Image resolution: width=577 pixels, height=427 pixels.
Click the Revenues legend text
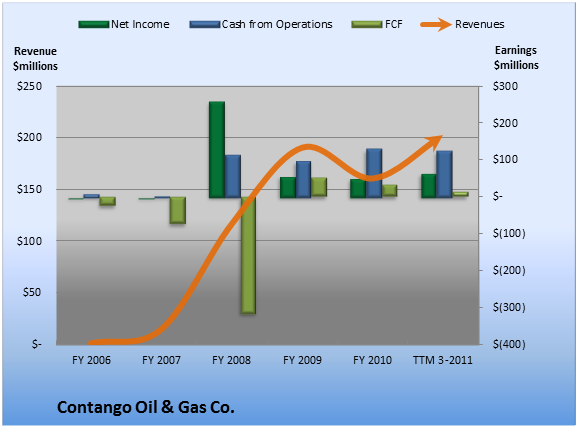(x=479, y=24)
